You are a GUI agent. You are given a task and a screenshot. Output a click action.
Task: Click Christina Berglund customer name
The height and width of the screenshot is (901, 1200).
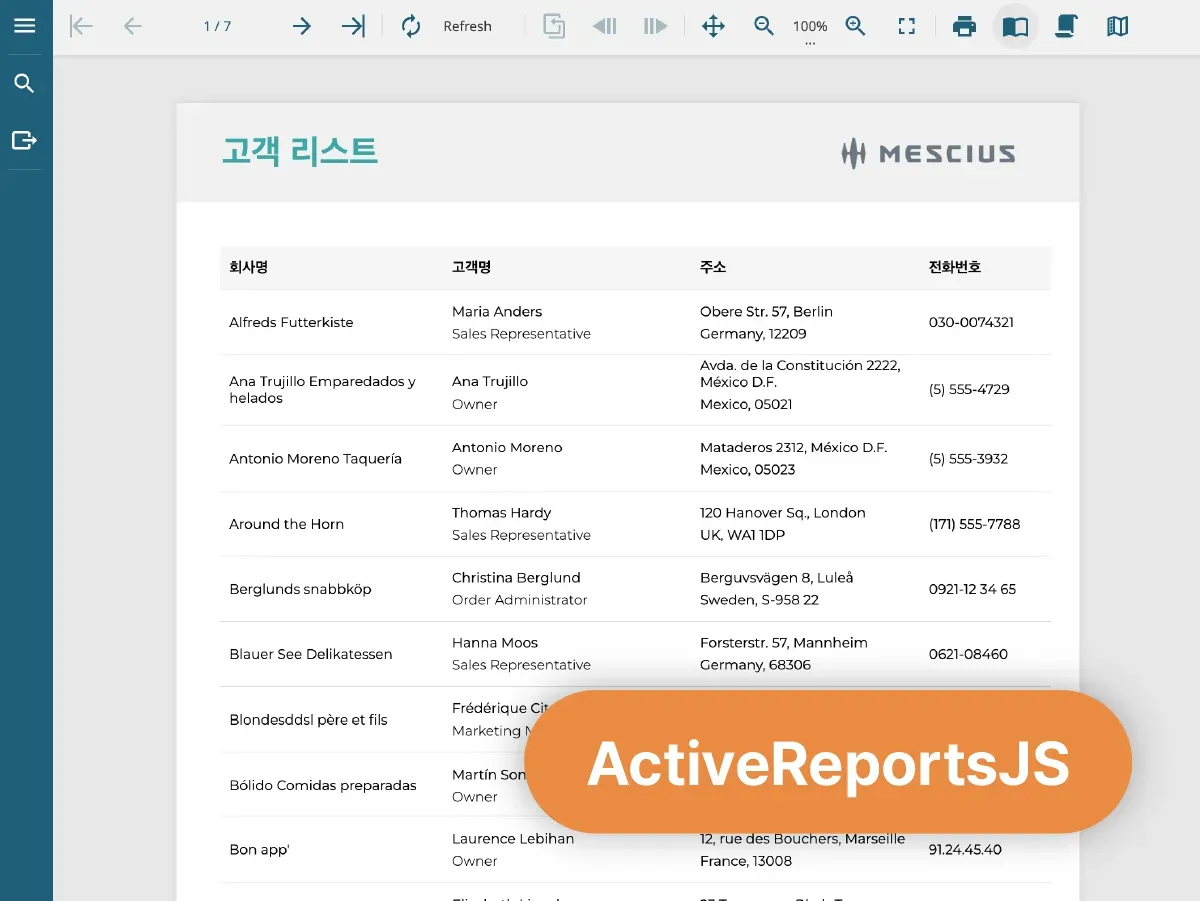pos(516,577)
